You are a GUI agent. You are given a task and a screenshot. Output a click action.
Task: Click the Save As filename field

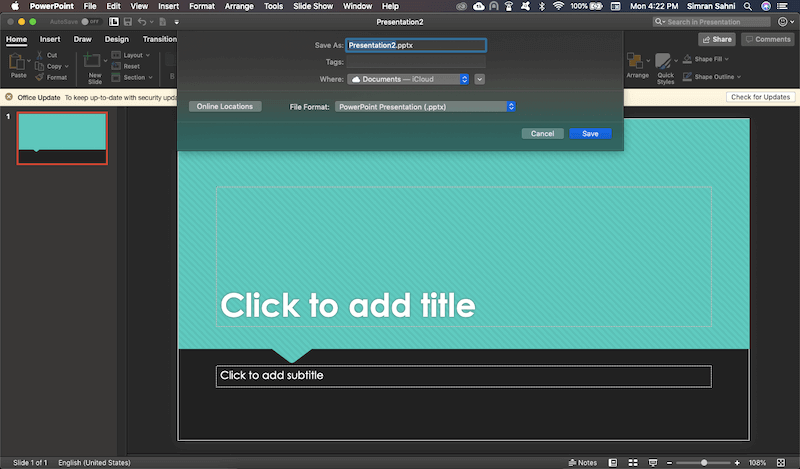pyautogui.click(x=416, y=45)
